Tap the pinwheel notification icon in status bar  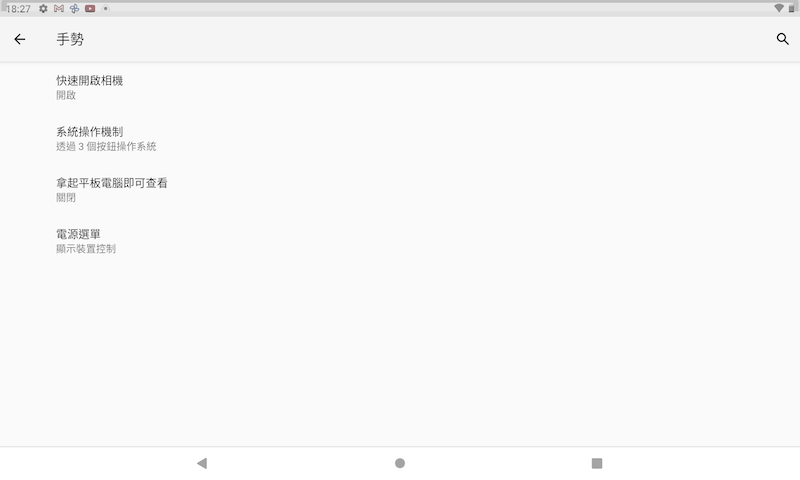click(74, 9)
